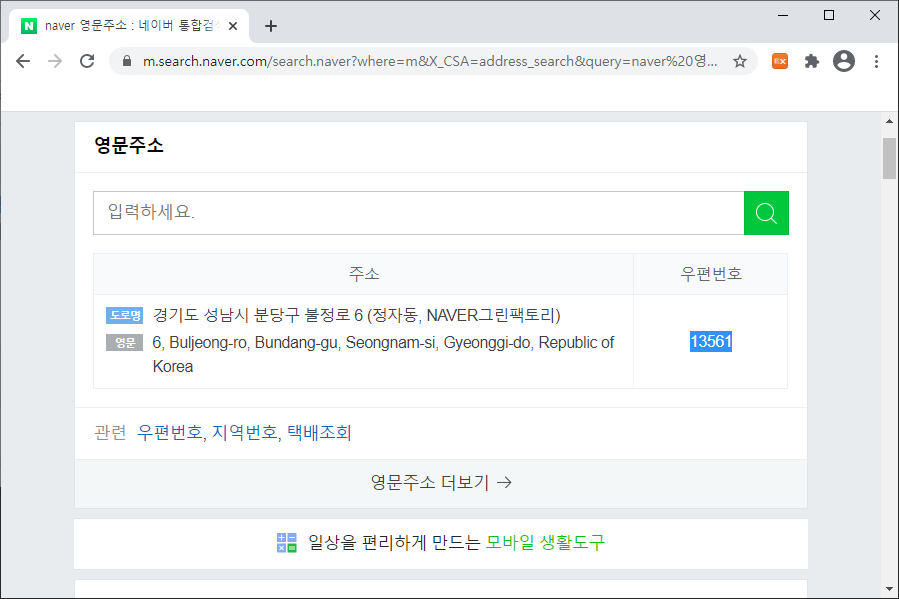Click the Korean road address text
Image resolution: width=899 pixels, height=599 pixels.
[357, 315]
